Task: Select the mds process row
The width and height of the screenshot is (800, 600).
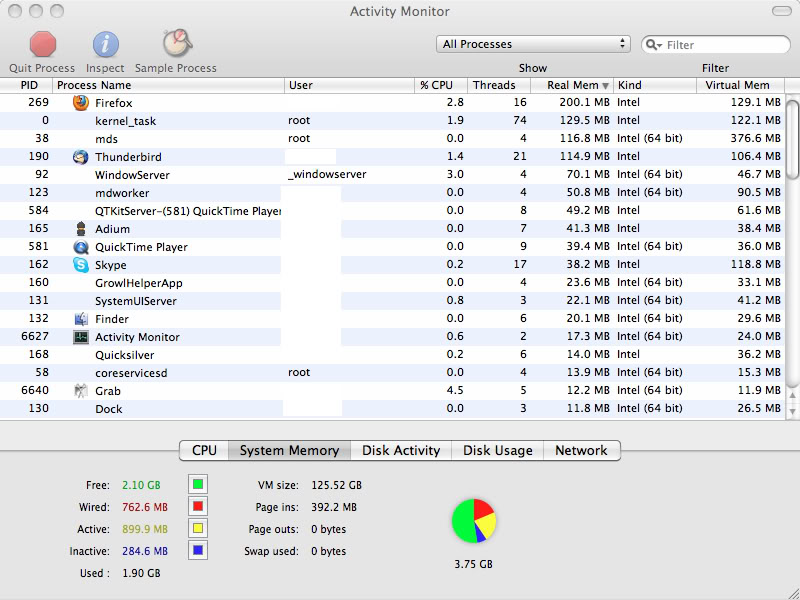Action: coord(392,139)
